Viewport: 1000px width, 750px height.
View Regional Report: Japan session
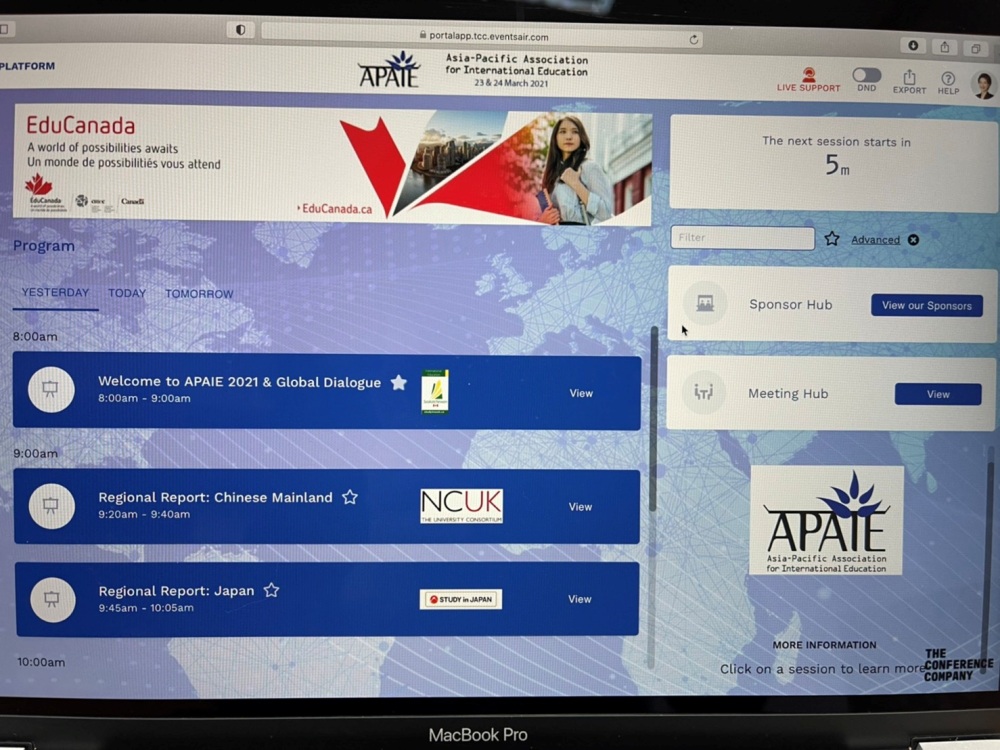pyautogui.click(x=580, y=599)
